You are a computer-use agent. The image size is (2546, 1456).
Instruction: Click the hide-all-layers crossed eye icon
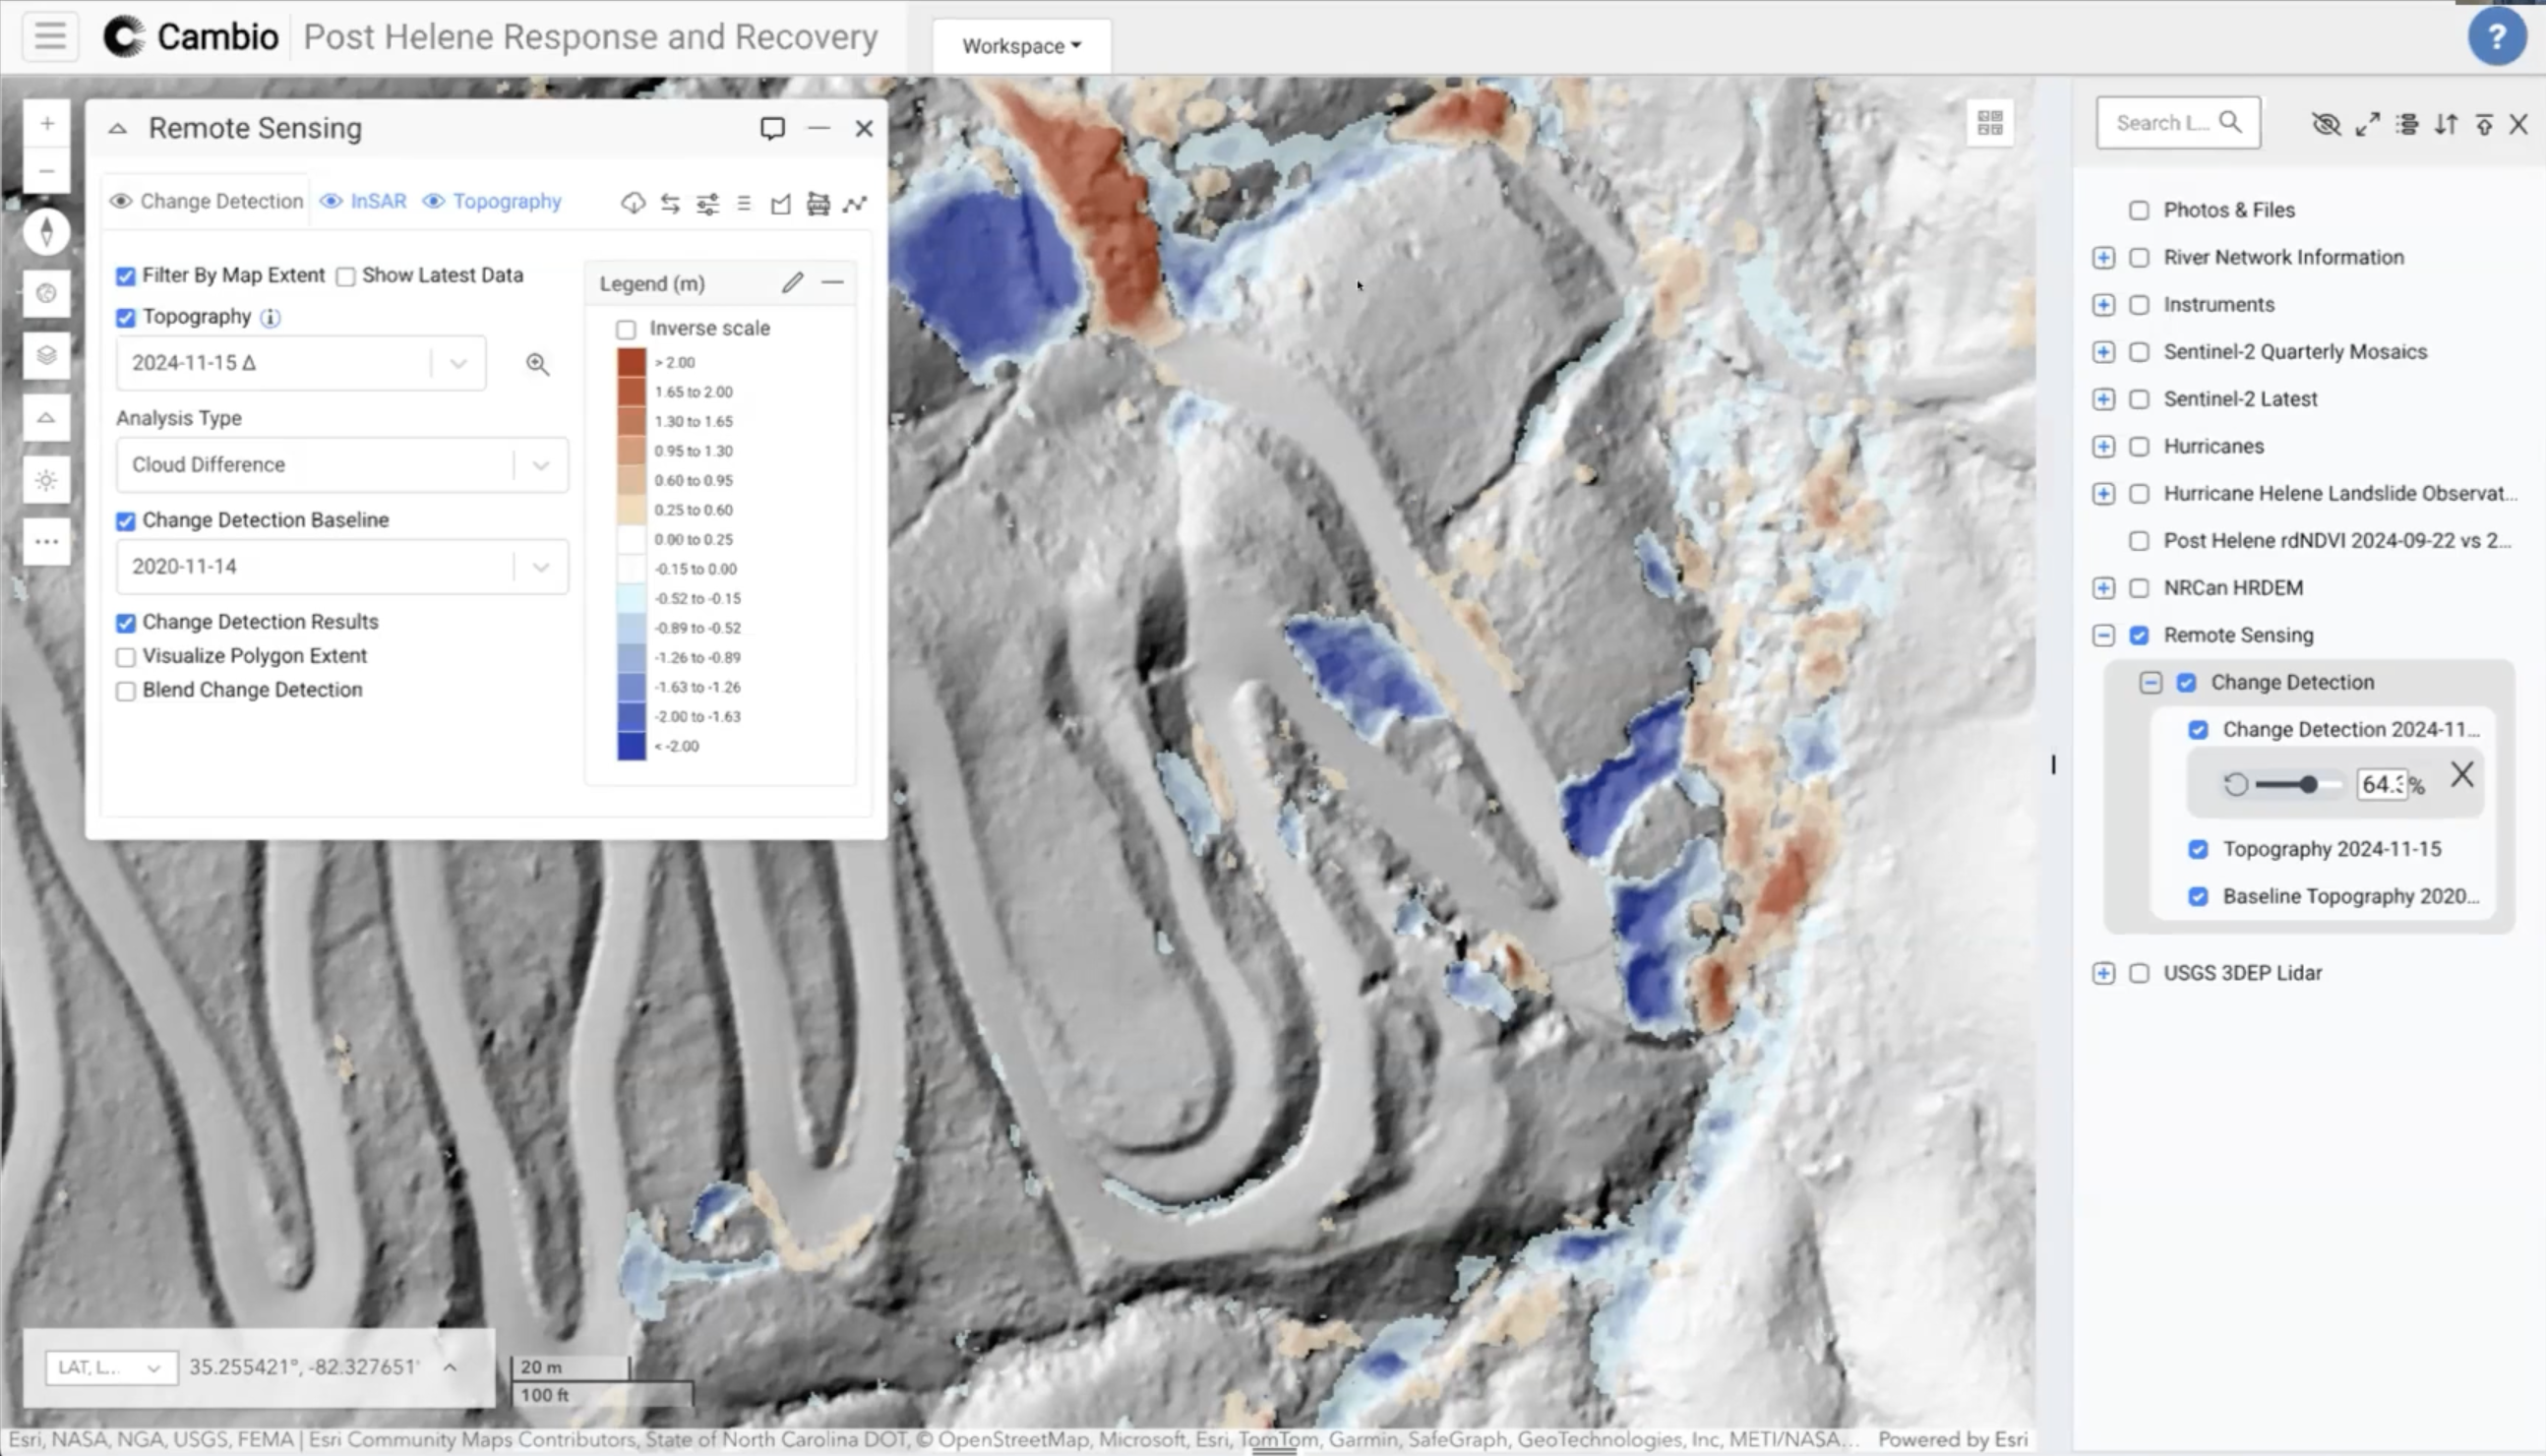point(2325,124)
